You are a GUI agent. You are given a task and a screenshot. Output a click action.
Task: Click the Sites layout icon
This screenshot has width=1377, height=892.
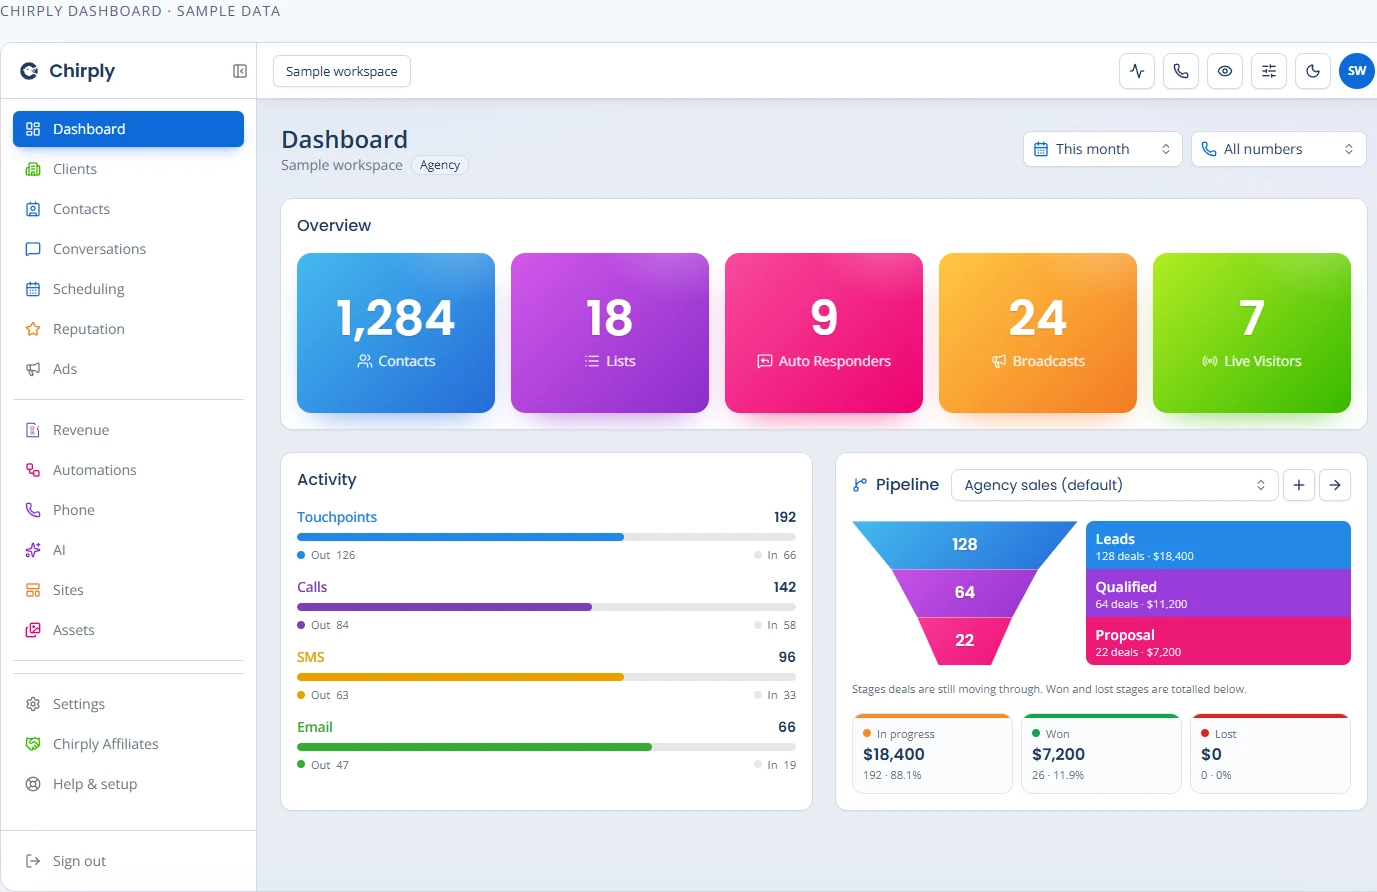pyautogui.click(x=33, y=590)
